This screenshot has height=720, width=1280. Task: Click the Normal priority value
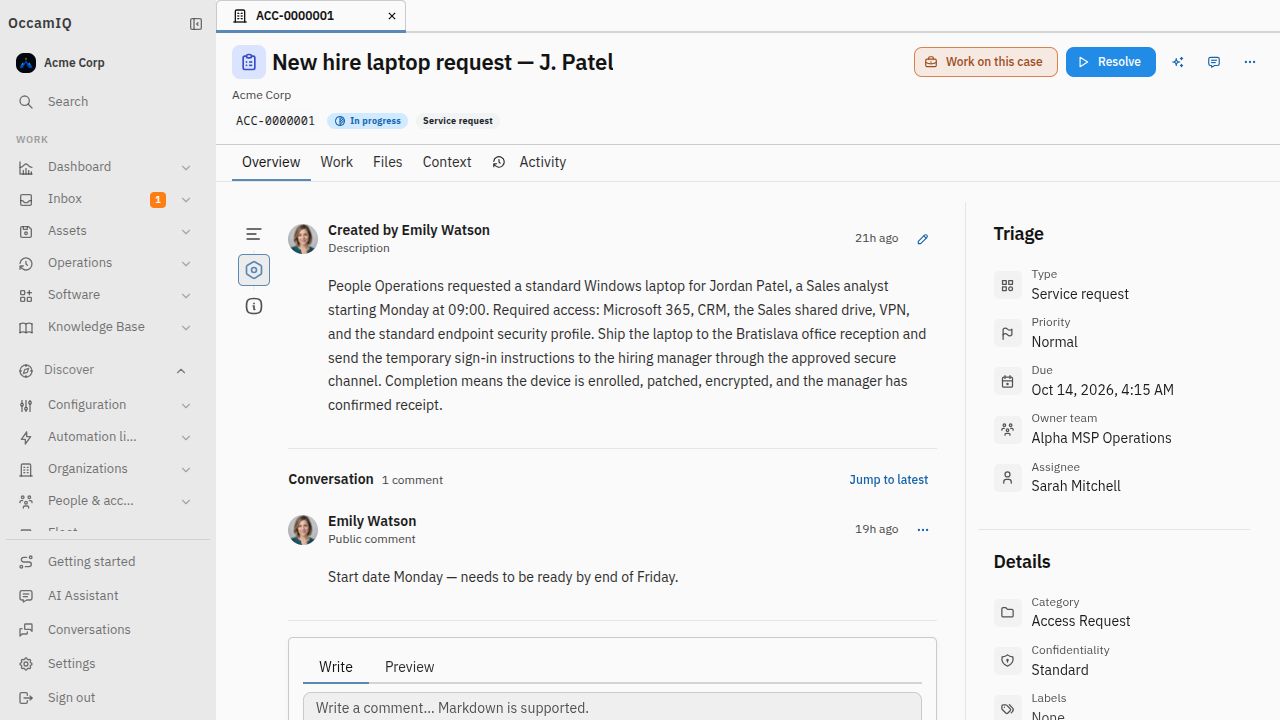pos(1055,342)
